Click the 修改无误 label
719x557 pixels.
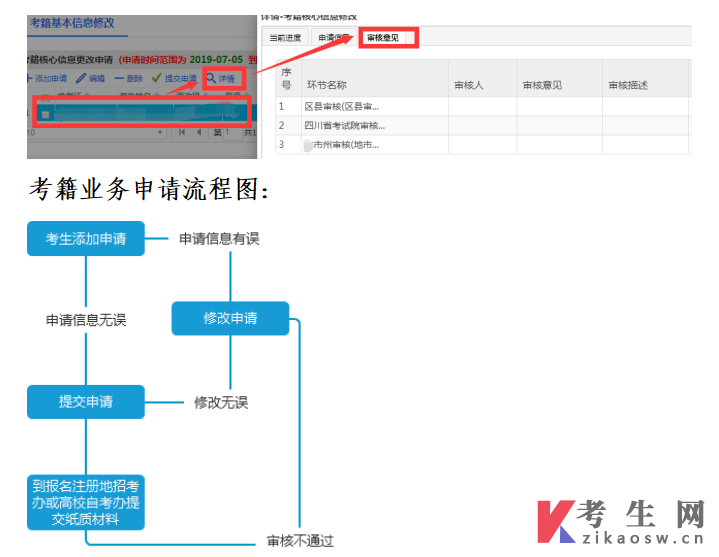click(x=221, y=403)
